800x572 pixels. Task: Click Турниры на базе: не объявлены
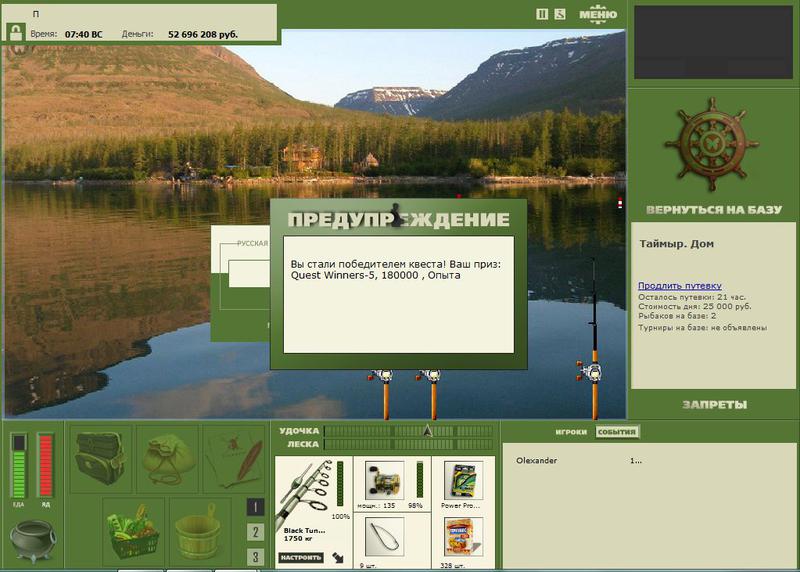pyautogui.click(x=703, y=328)
